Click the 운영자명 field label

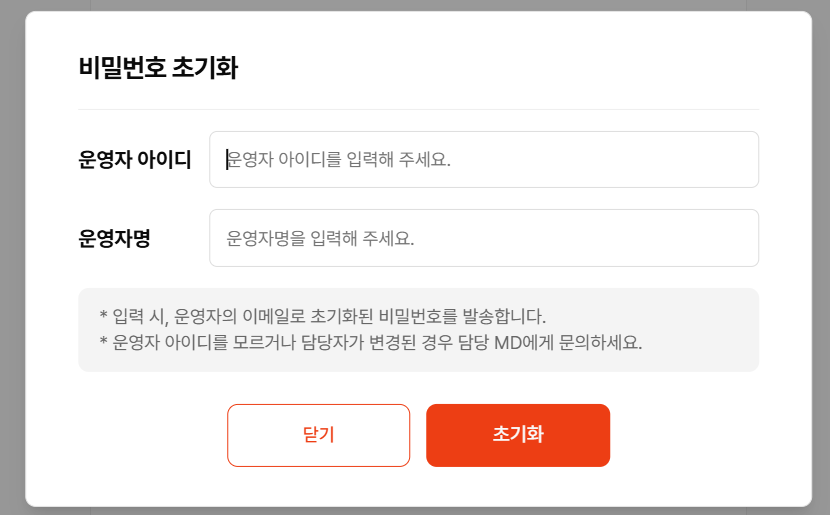[114, 238]
